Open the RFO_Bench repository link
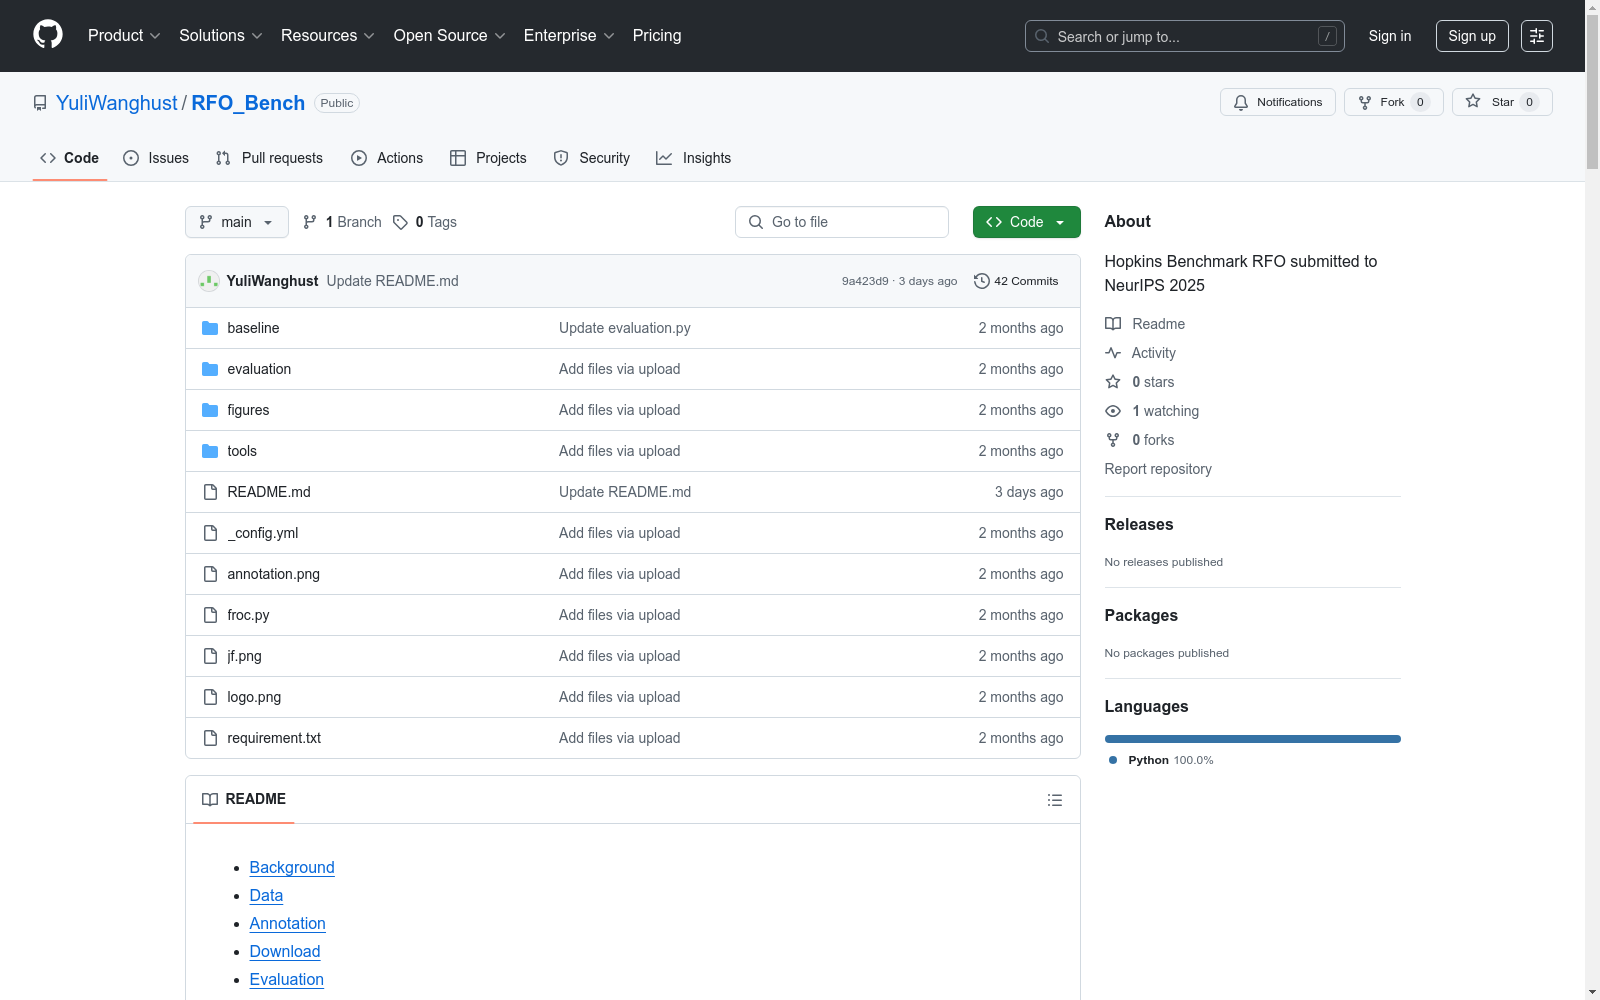Screen dimensions: 1600x1000 click(248, 103)
